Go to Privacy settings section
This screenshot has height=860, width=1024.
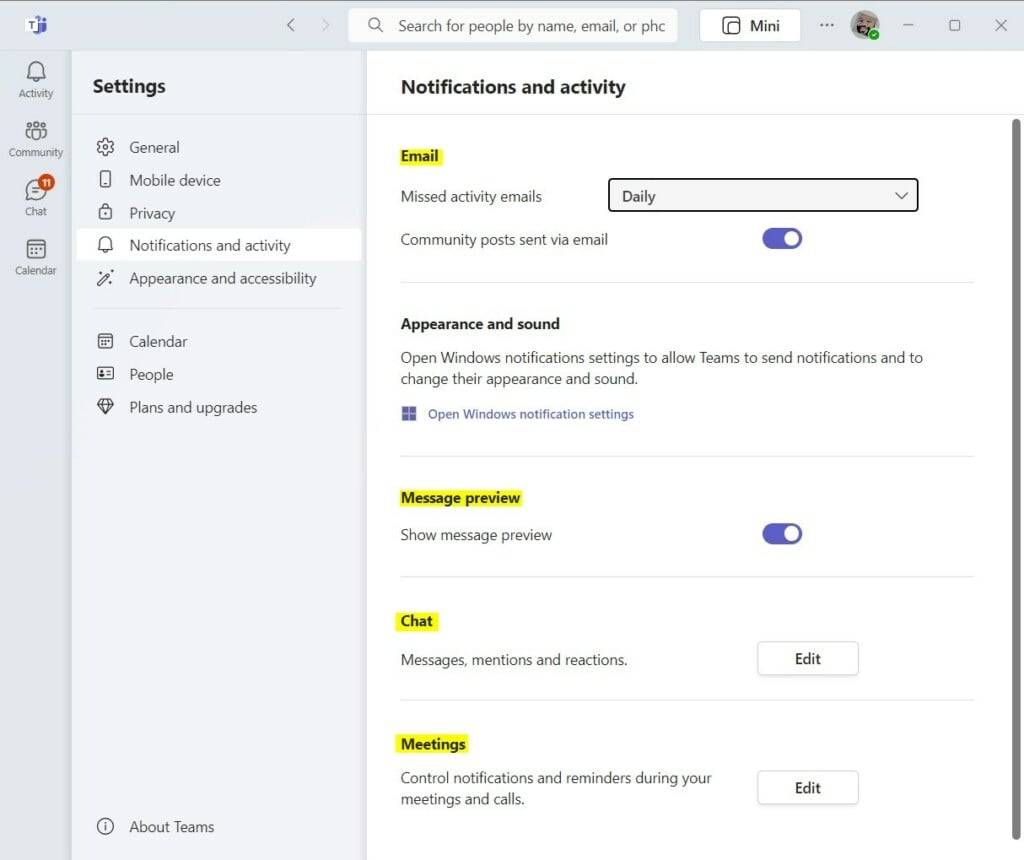click(x=152, y=213)
